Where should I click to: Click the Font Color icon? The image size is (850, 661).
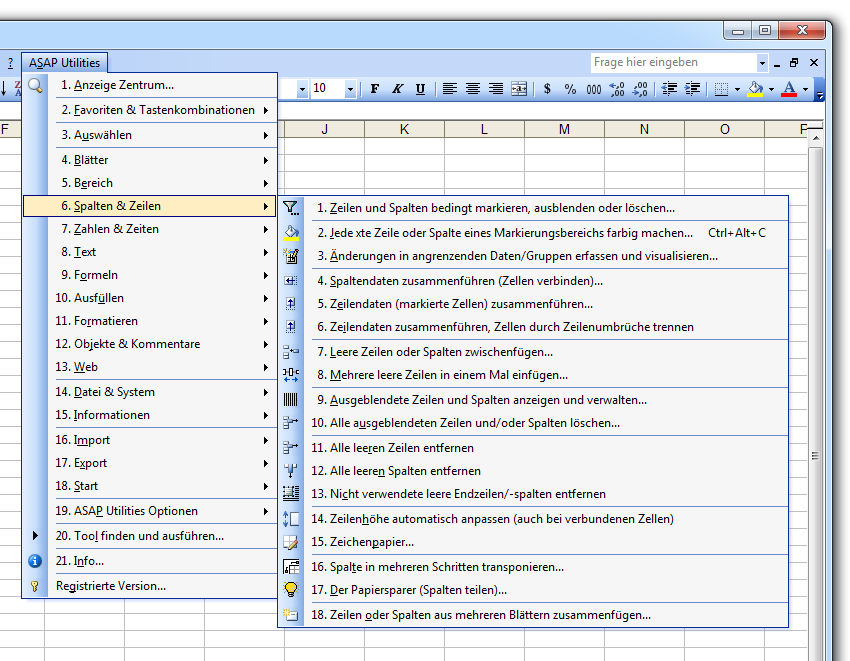point(790,89)
